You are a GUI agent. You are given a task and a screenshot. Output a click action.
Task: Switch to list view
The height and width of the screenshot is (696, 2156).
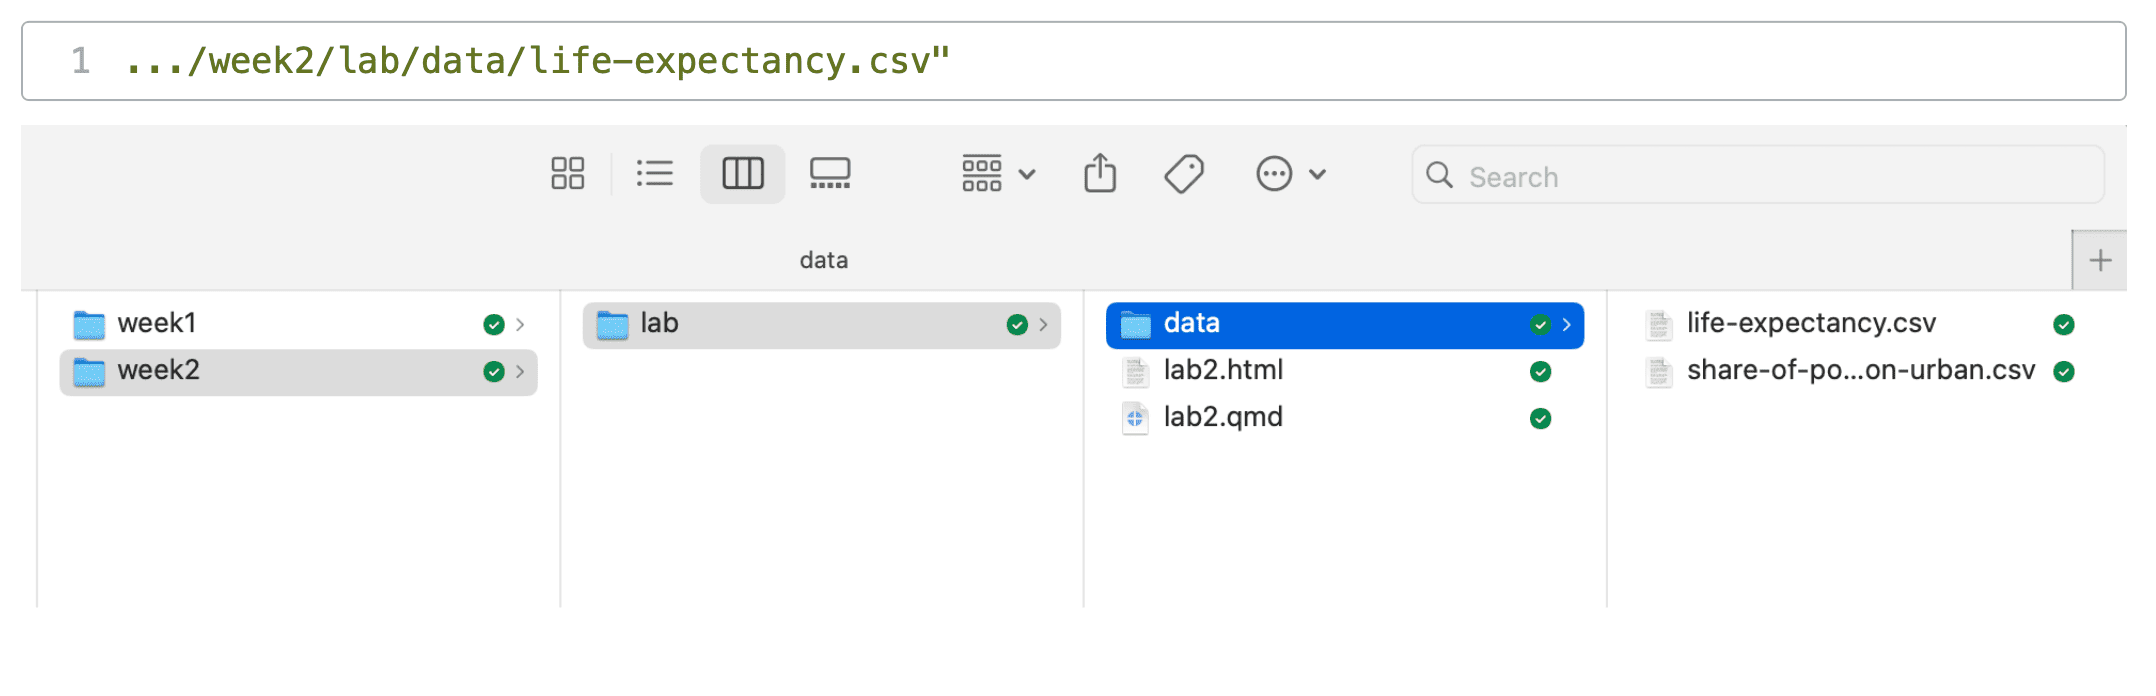(x=655, y=174)
